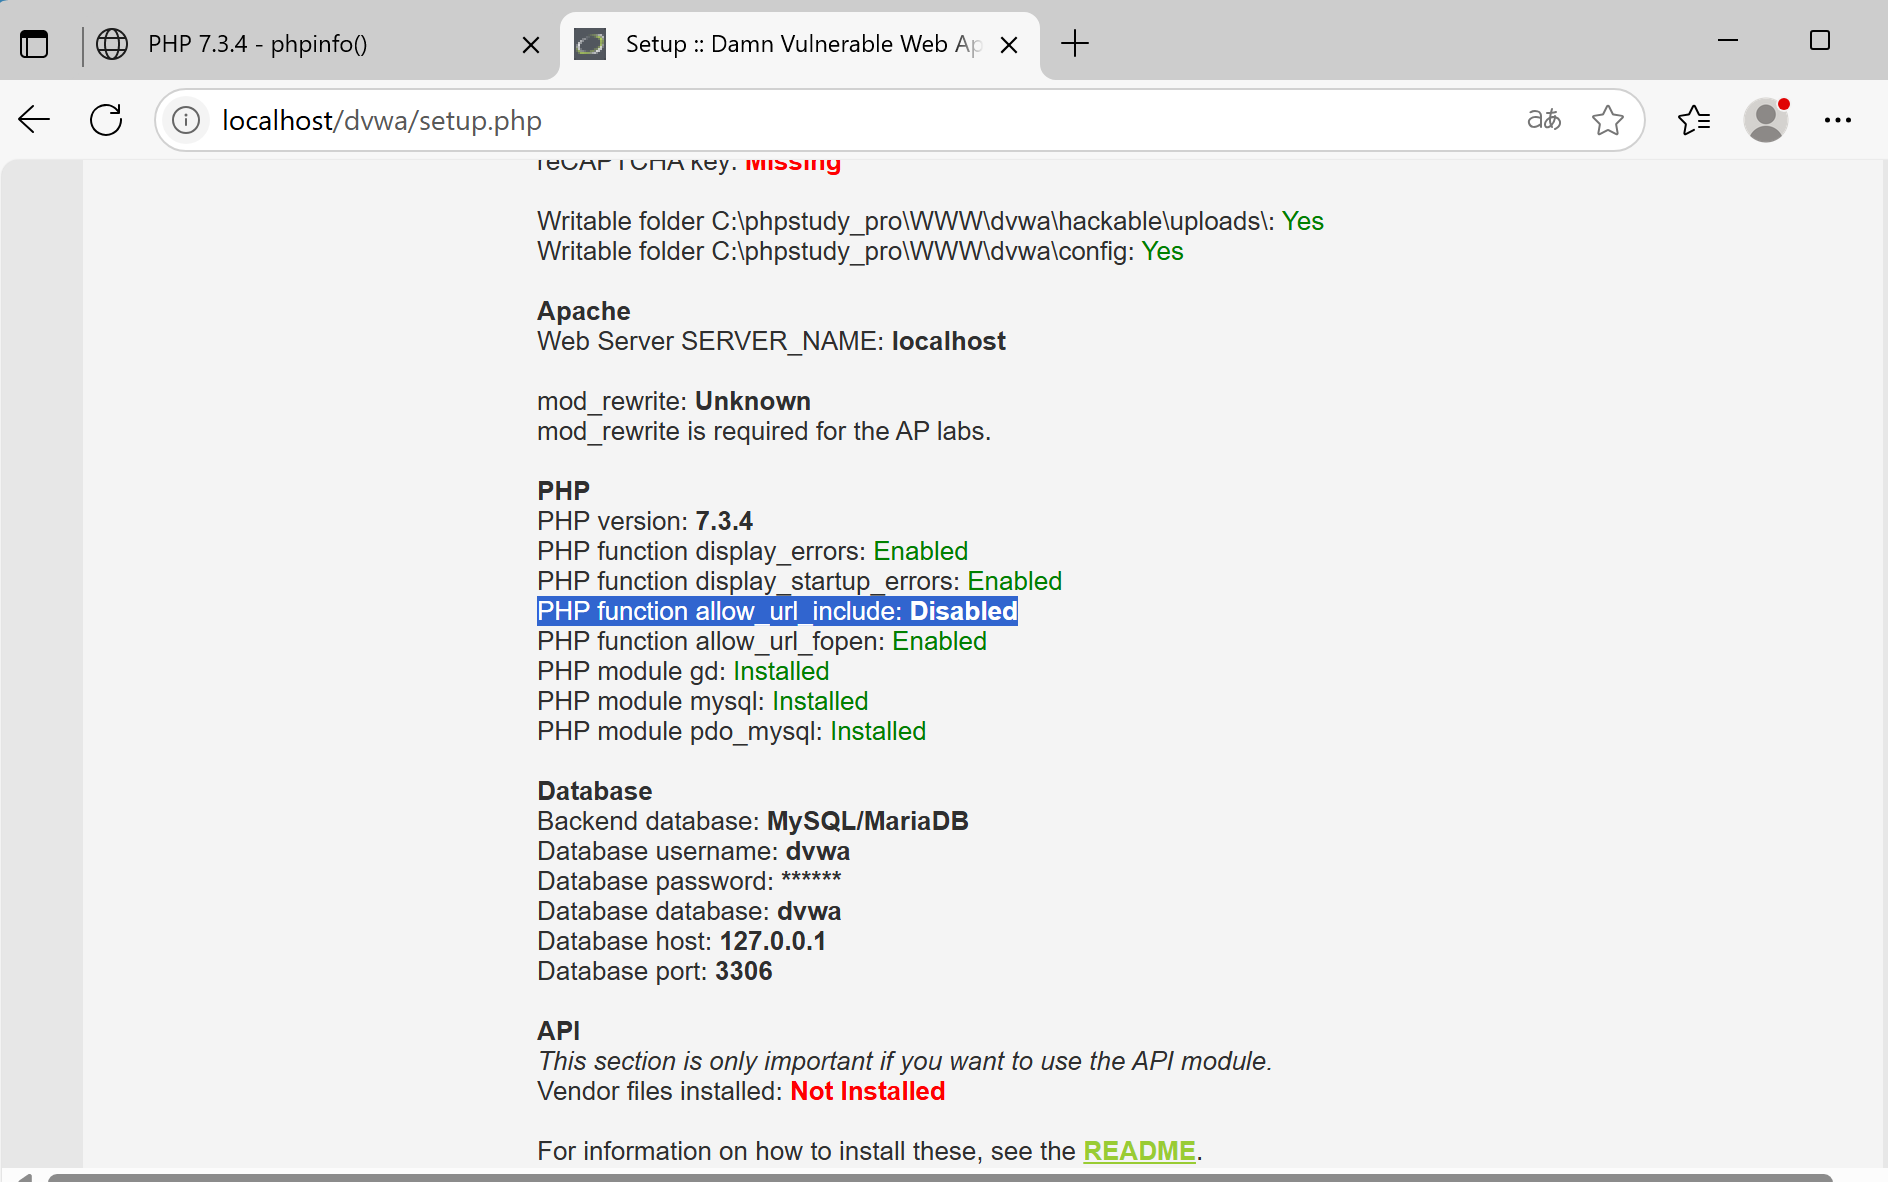
Task: View site information icon in address bar
Action: point(186,120)
